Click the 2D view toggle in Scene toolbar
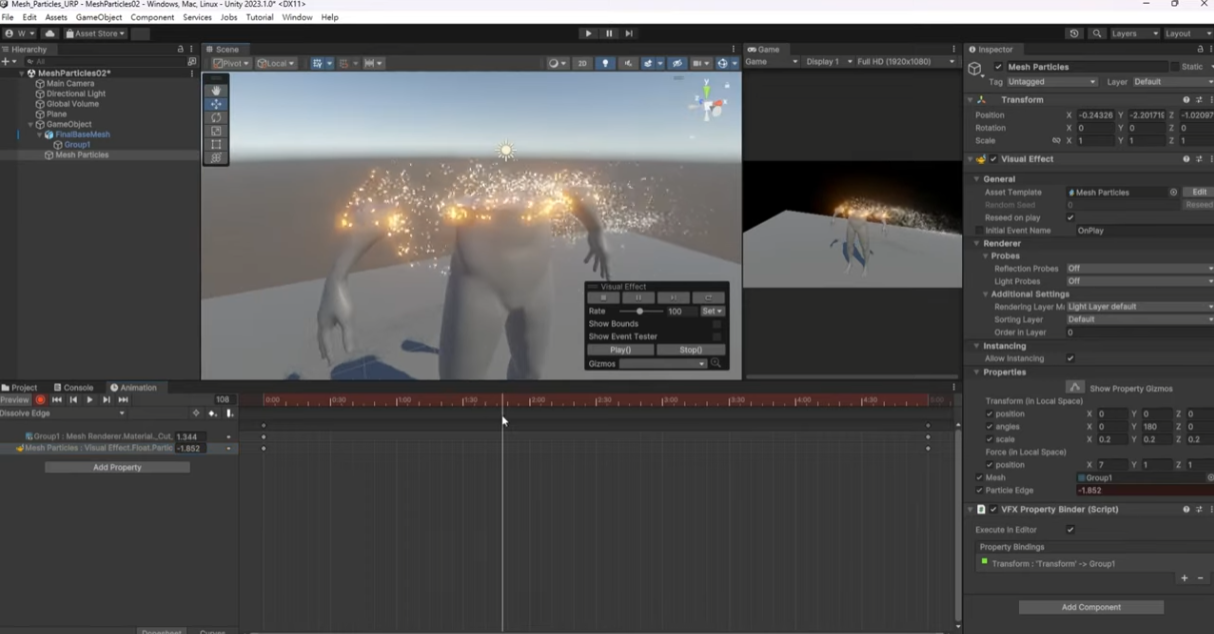The height and width of the screenshot is (634, 1214). click(581, 63)
